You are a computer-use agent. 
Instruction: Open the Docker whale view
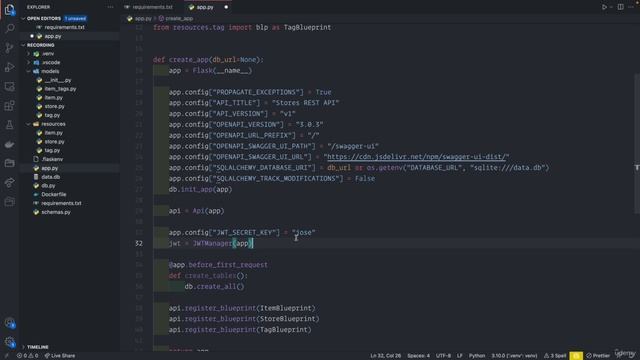9,144
